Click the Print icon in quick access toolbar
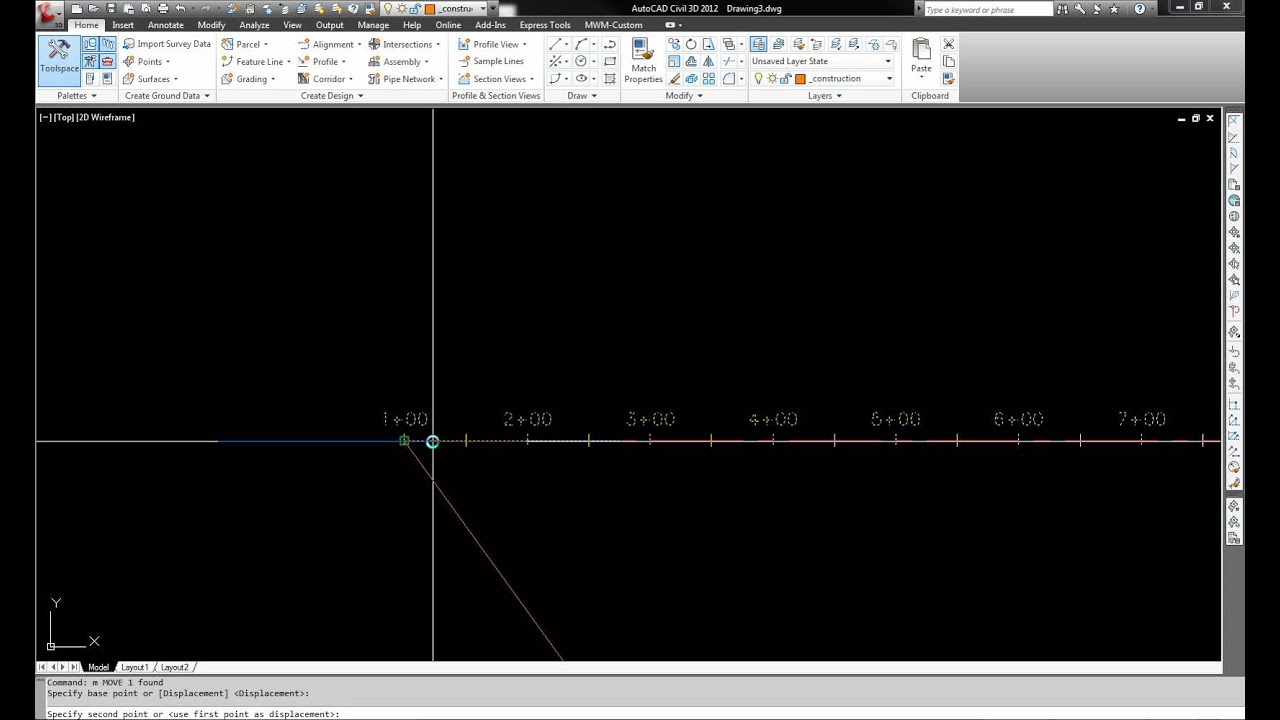Viewport: 1280px width, 720px height. point(163,8)
